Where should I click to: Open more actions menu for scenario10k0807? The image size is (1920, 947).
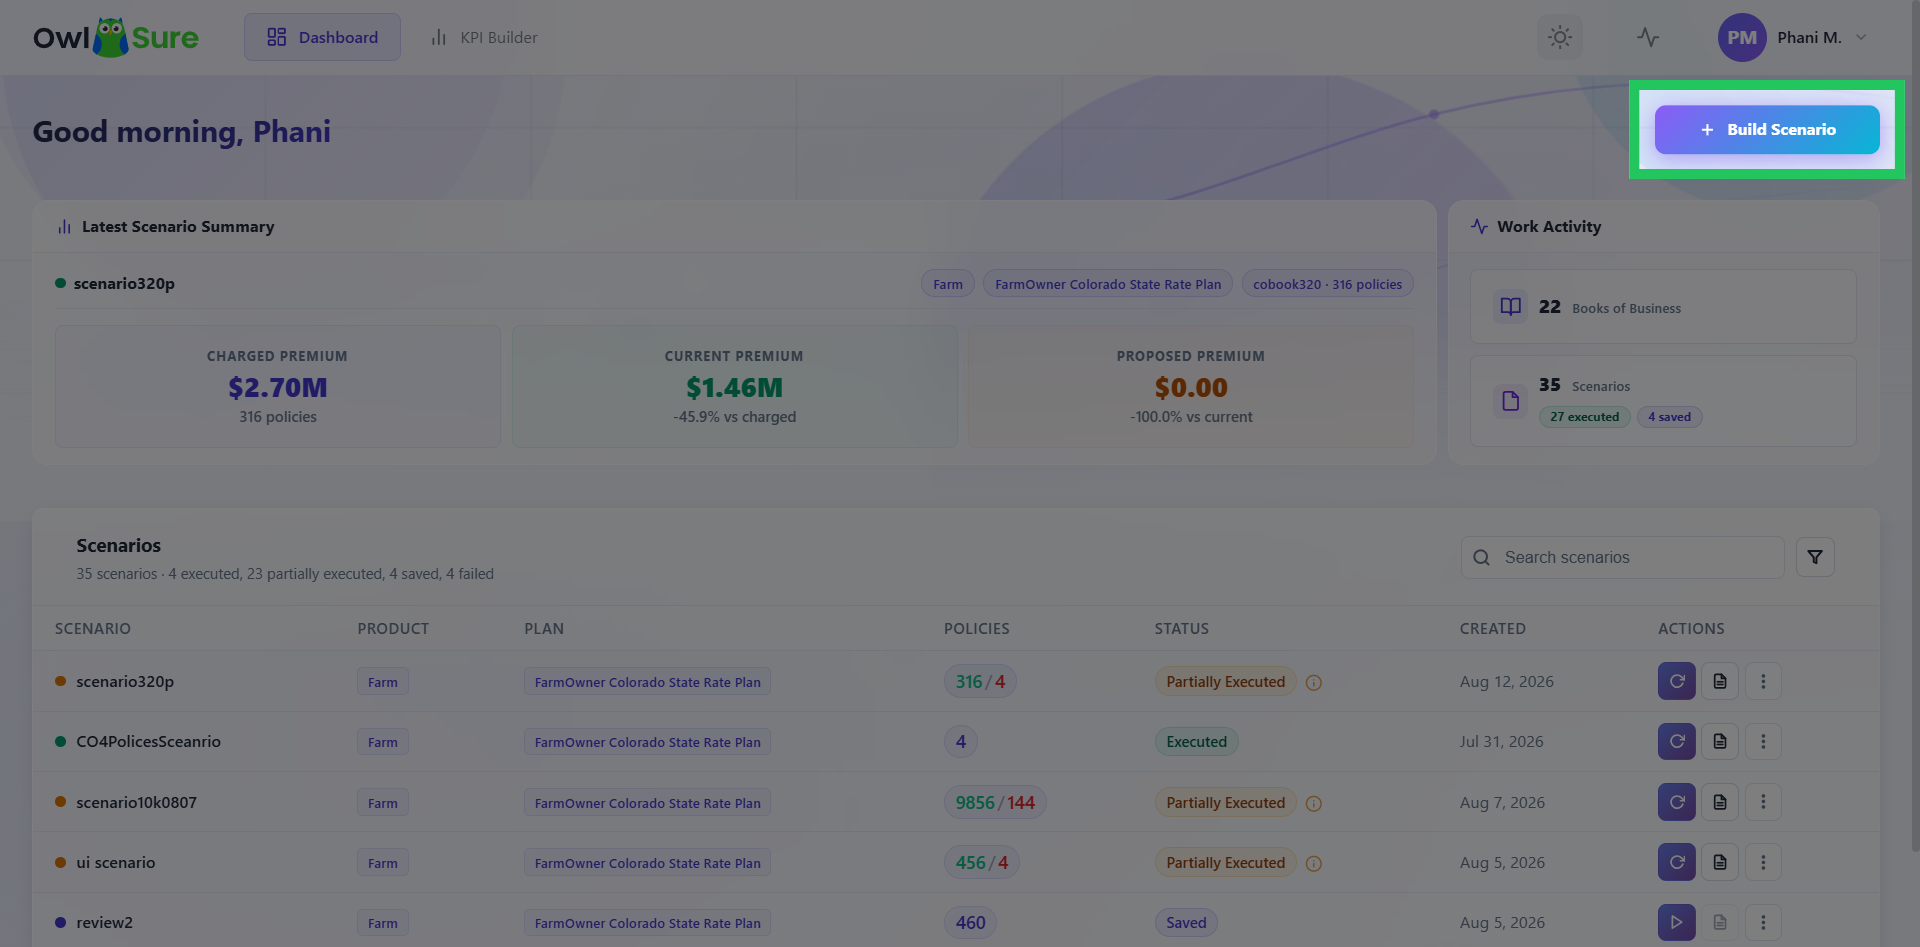coord(1763,802)
